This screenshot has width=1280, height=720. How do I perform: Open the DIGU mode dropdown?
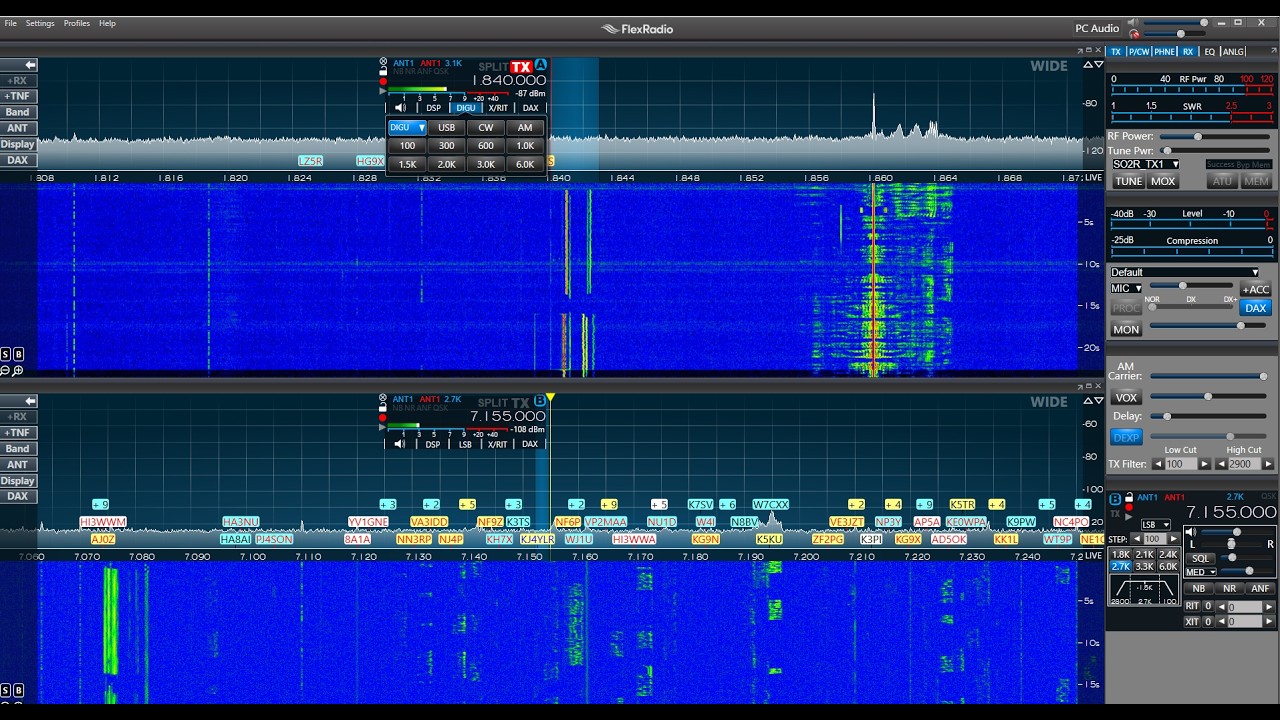click(407, 128)
